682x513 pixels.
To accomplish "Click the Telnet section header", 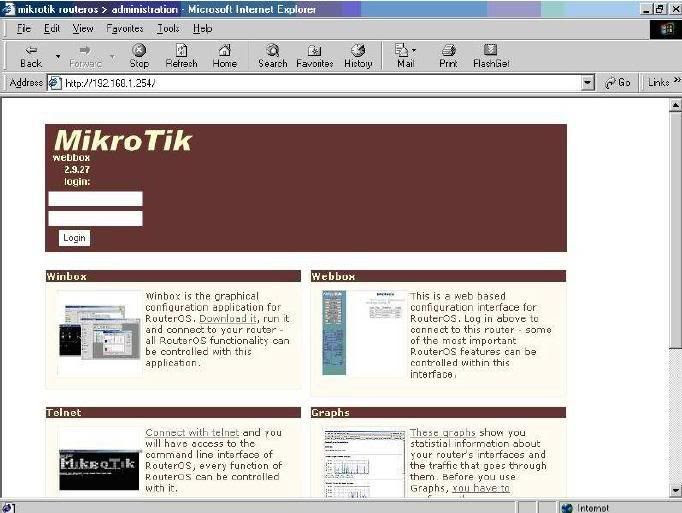I will pyautogui.click(x=173, y=412).
